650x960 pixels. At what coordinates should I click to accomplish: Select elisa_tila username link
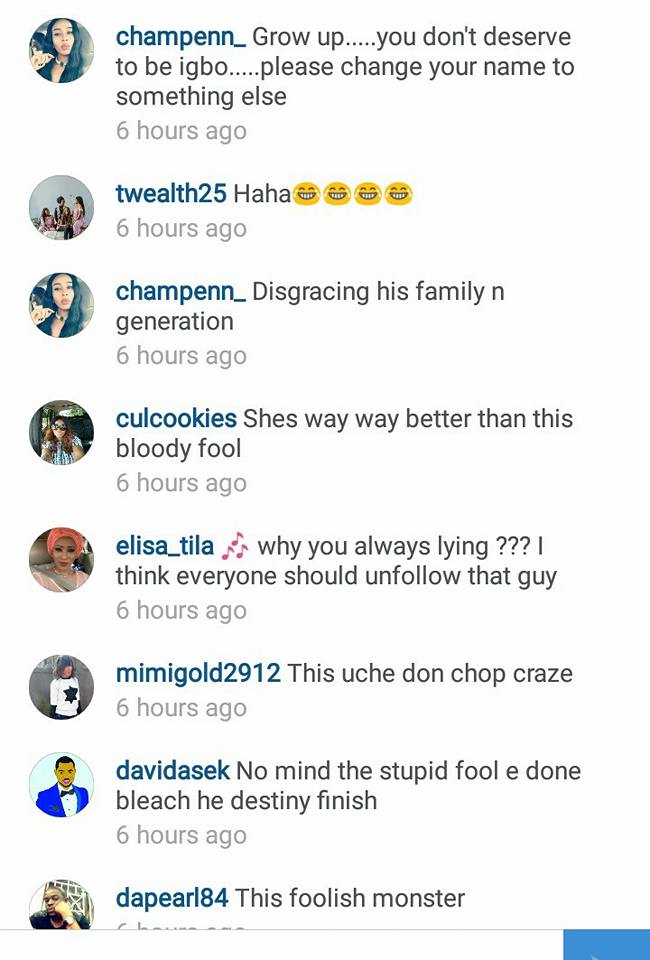[x=165, y=546]
